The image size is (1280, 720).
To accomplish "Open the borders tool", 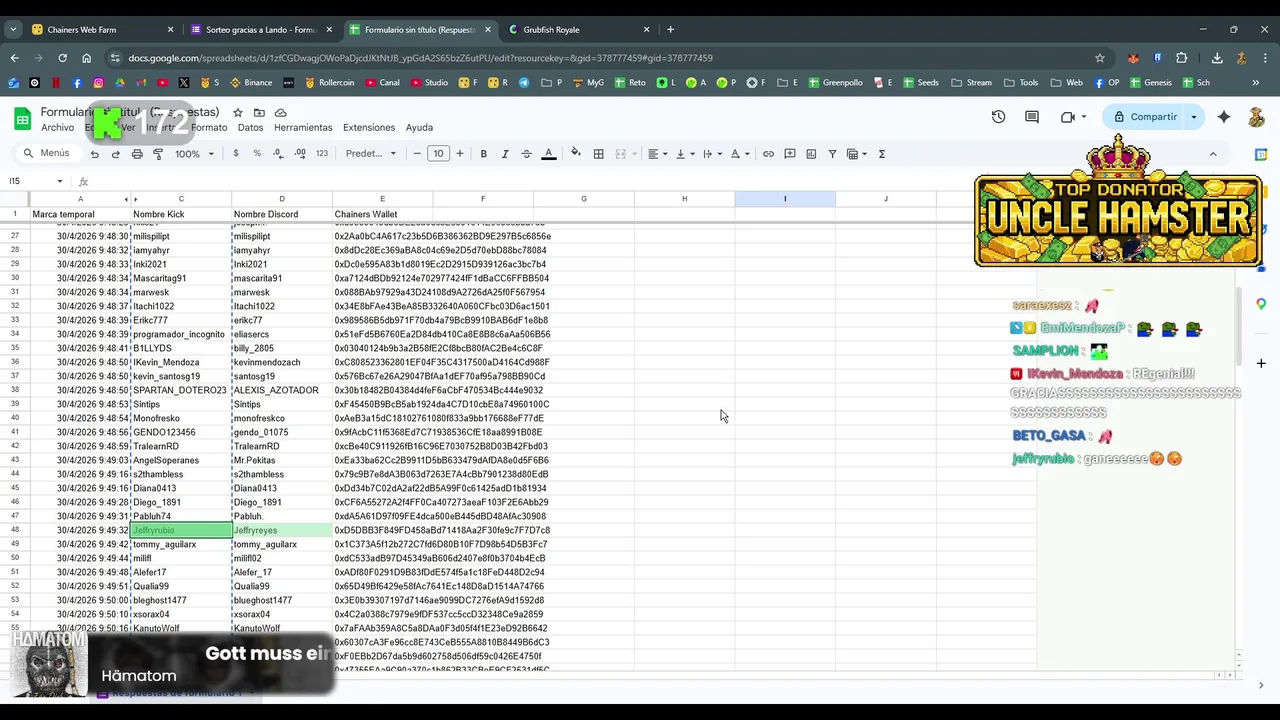I will [x=598, y=154].
